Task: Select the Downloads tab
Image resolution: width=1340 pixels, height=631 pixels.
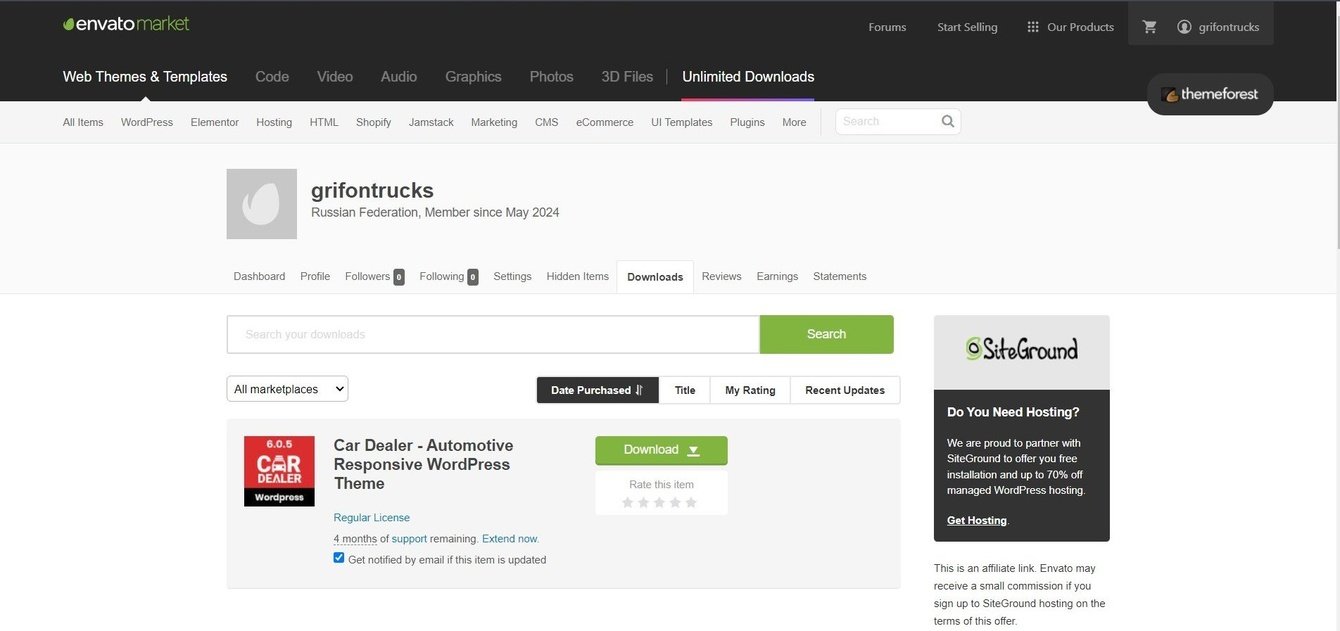Action: 655,277
